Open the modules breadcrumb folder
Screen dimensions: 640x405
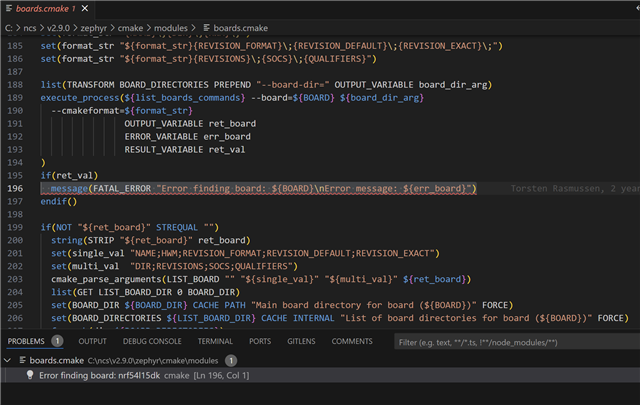point(171,28)
